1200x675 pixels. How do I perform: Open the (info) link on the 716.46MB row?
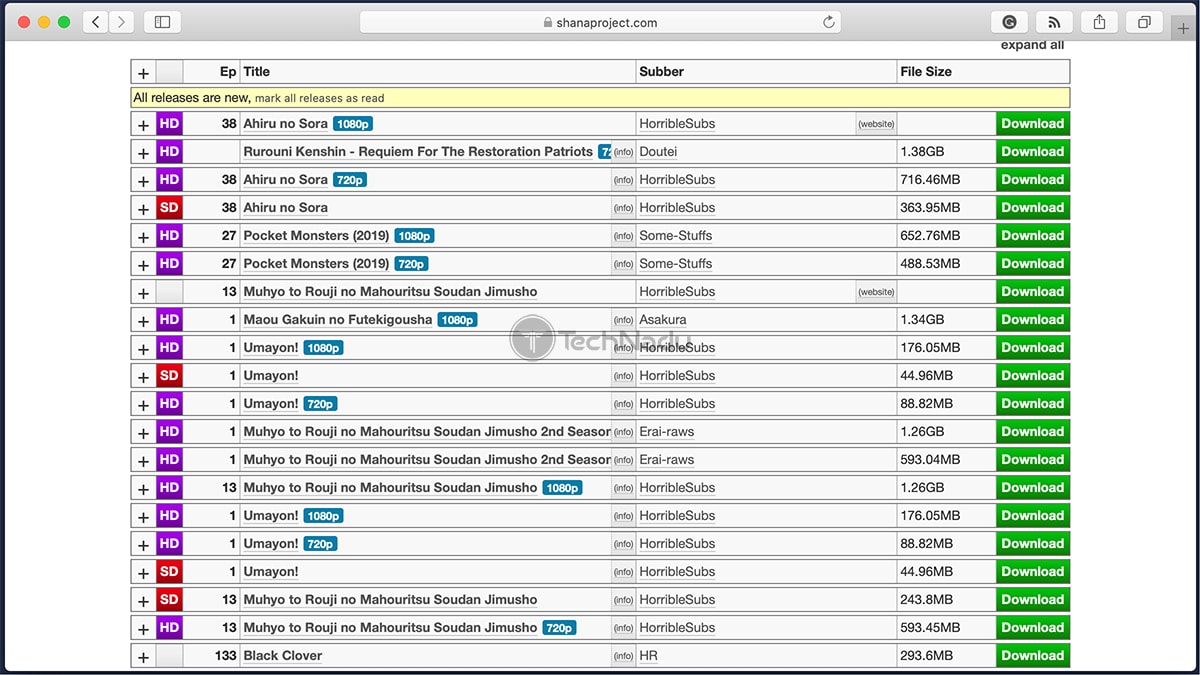pos(623,180)
